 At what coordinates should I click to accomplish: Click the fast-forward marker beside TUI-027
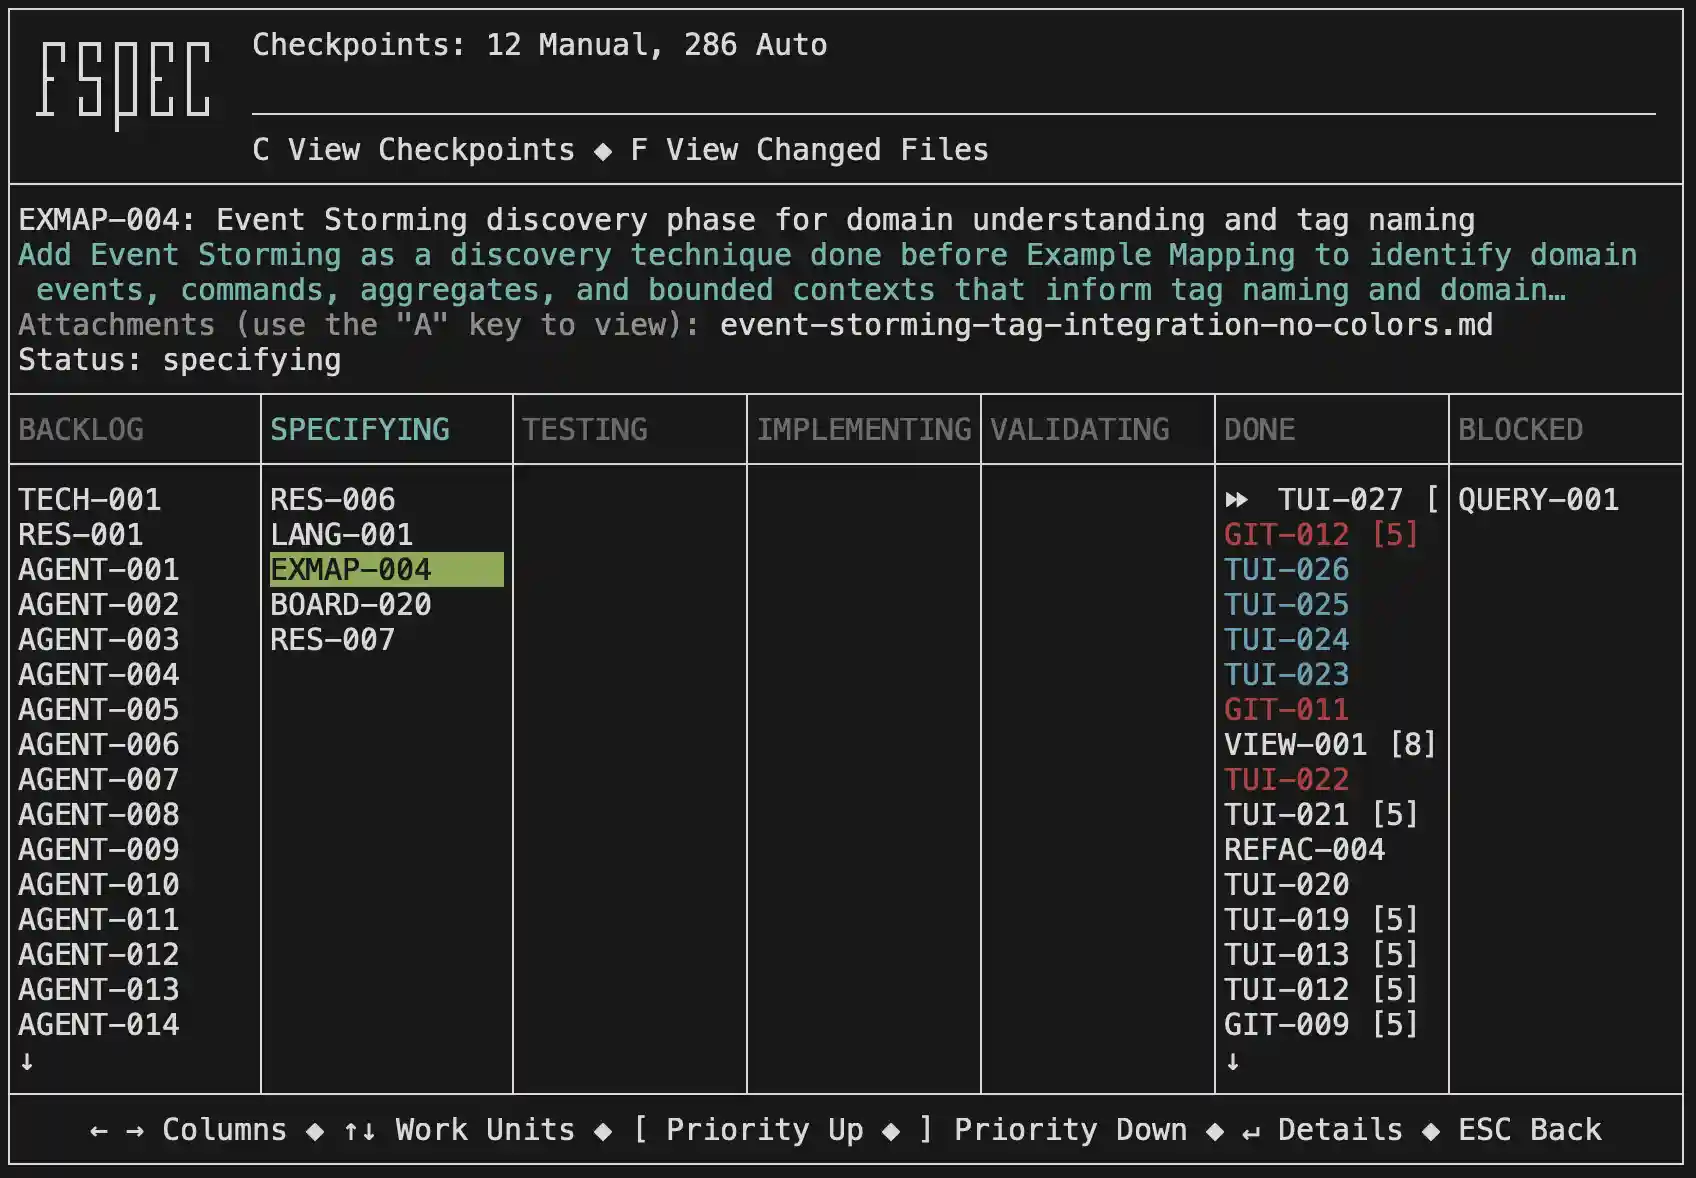point(1237,500)
